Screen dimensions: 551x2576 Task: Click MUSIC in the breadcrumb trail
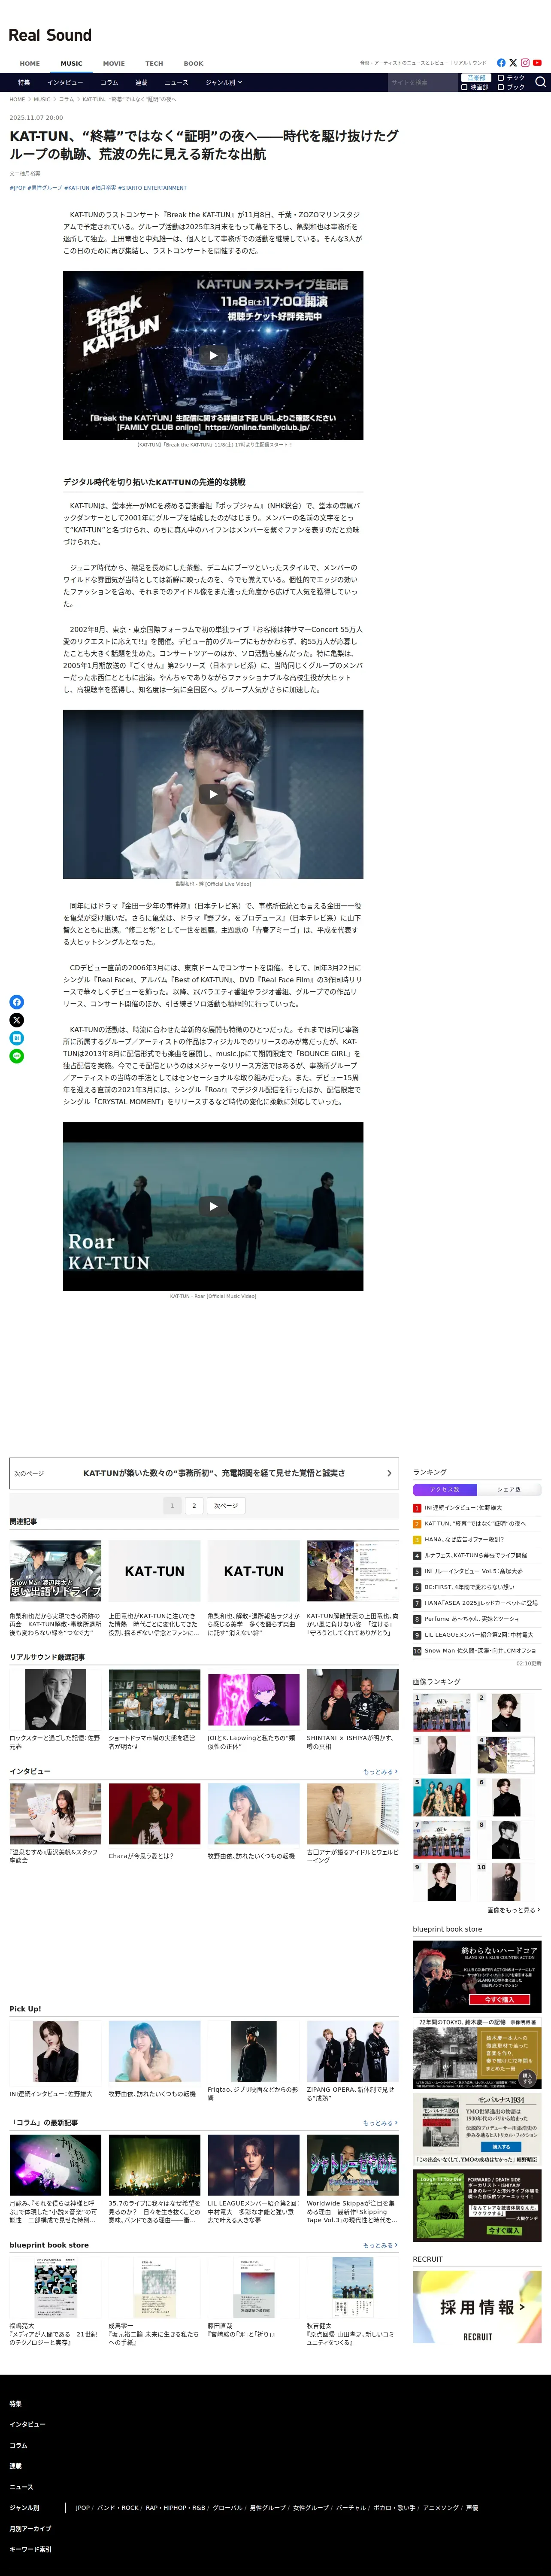coord(42,100)
